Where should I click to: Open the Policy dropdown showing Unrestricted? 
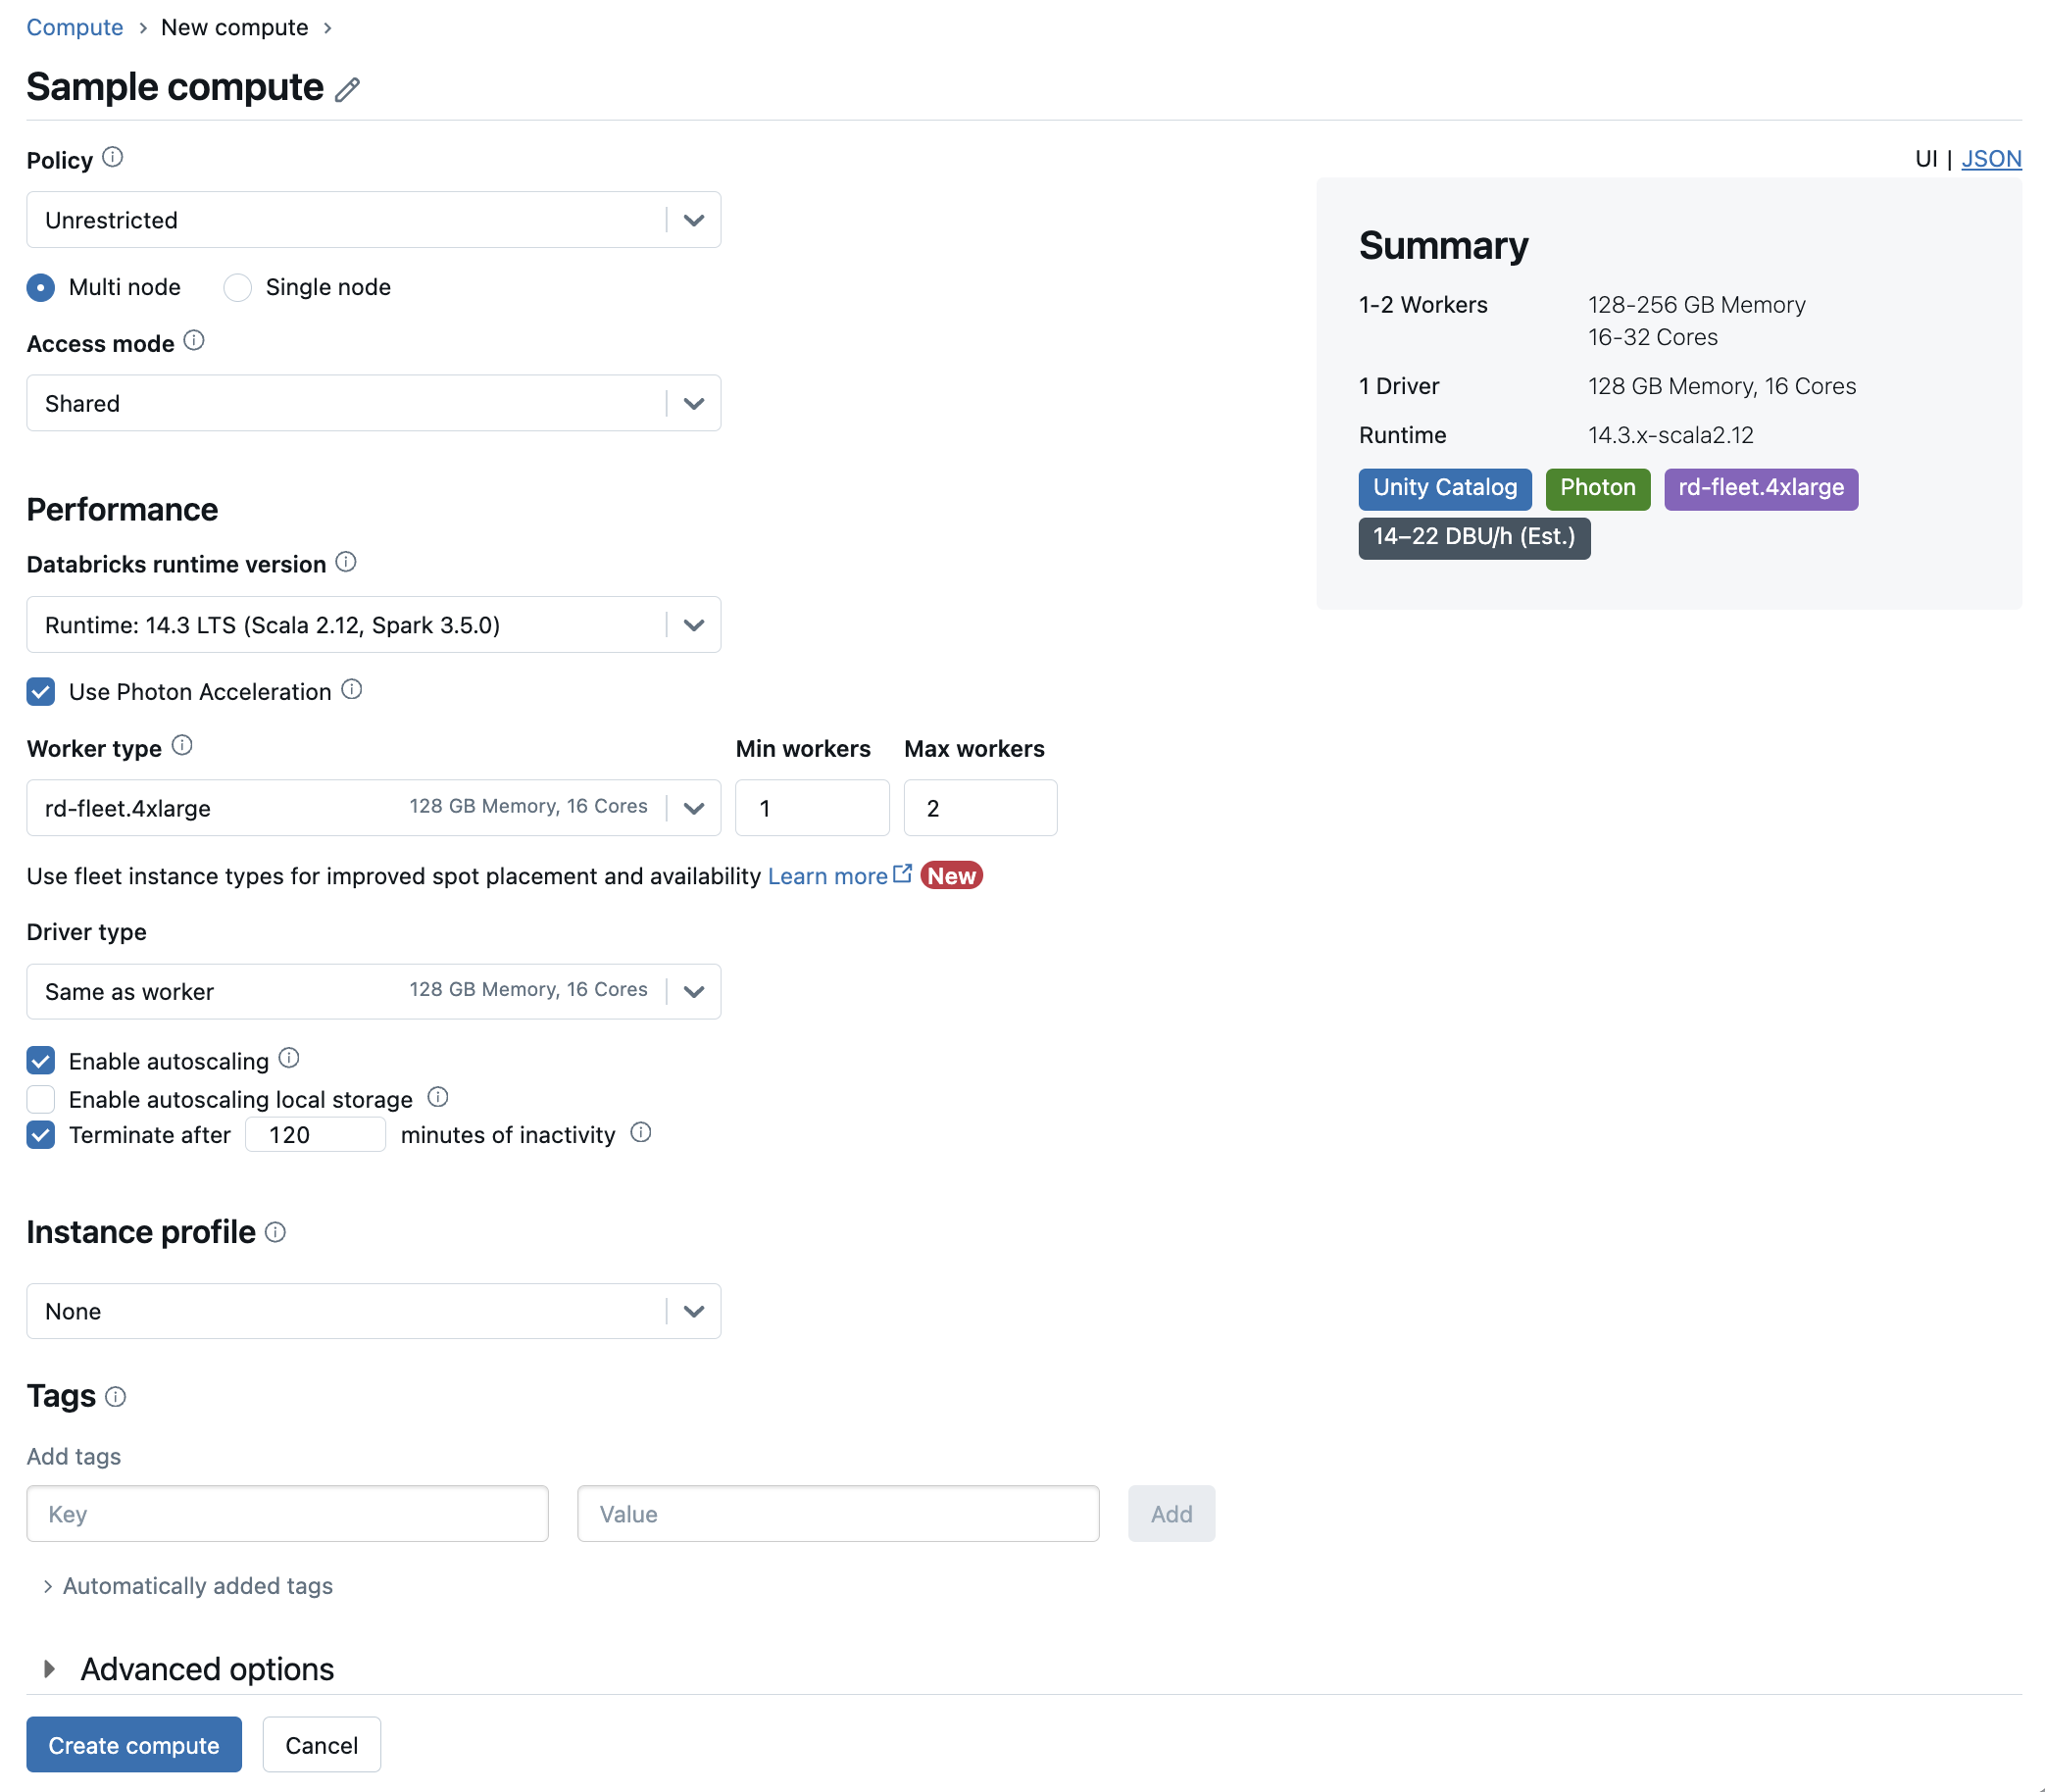pyautogui.click(x=373, y=220)
